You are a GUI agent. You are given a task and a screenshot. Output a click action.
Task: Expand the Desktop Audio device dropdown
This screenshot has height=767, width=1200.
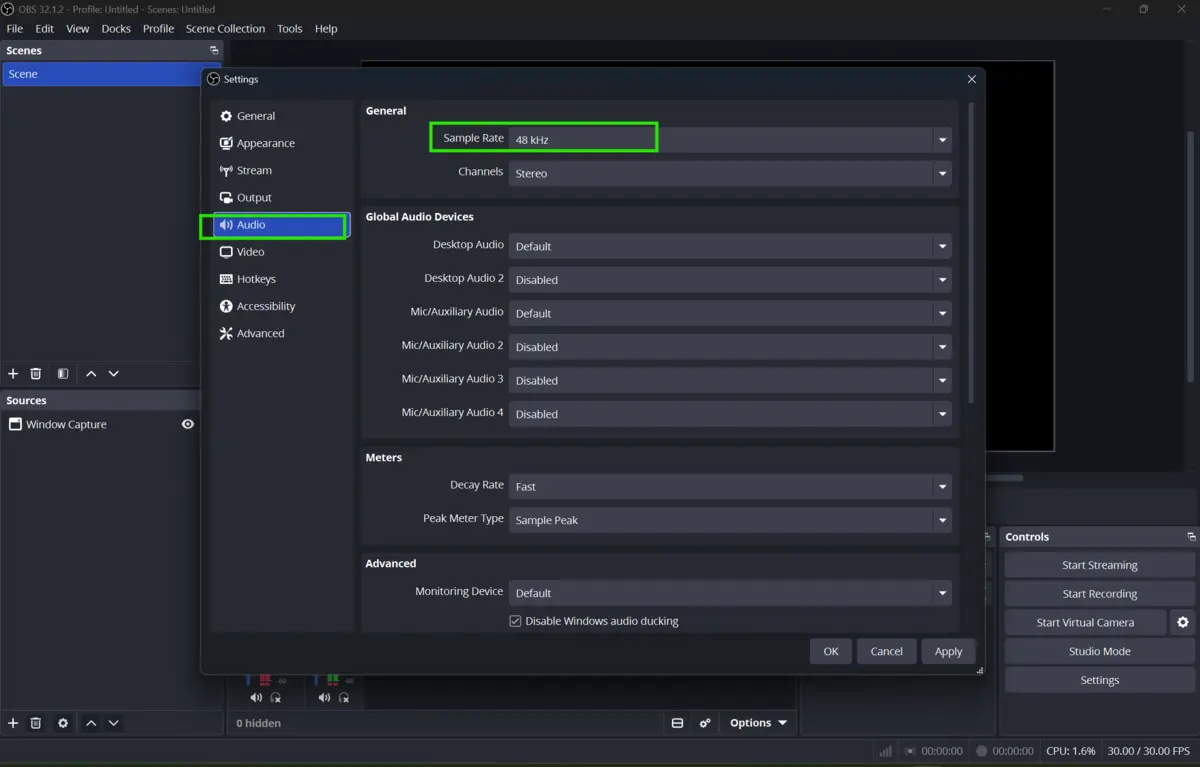point(730,246)
